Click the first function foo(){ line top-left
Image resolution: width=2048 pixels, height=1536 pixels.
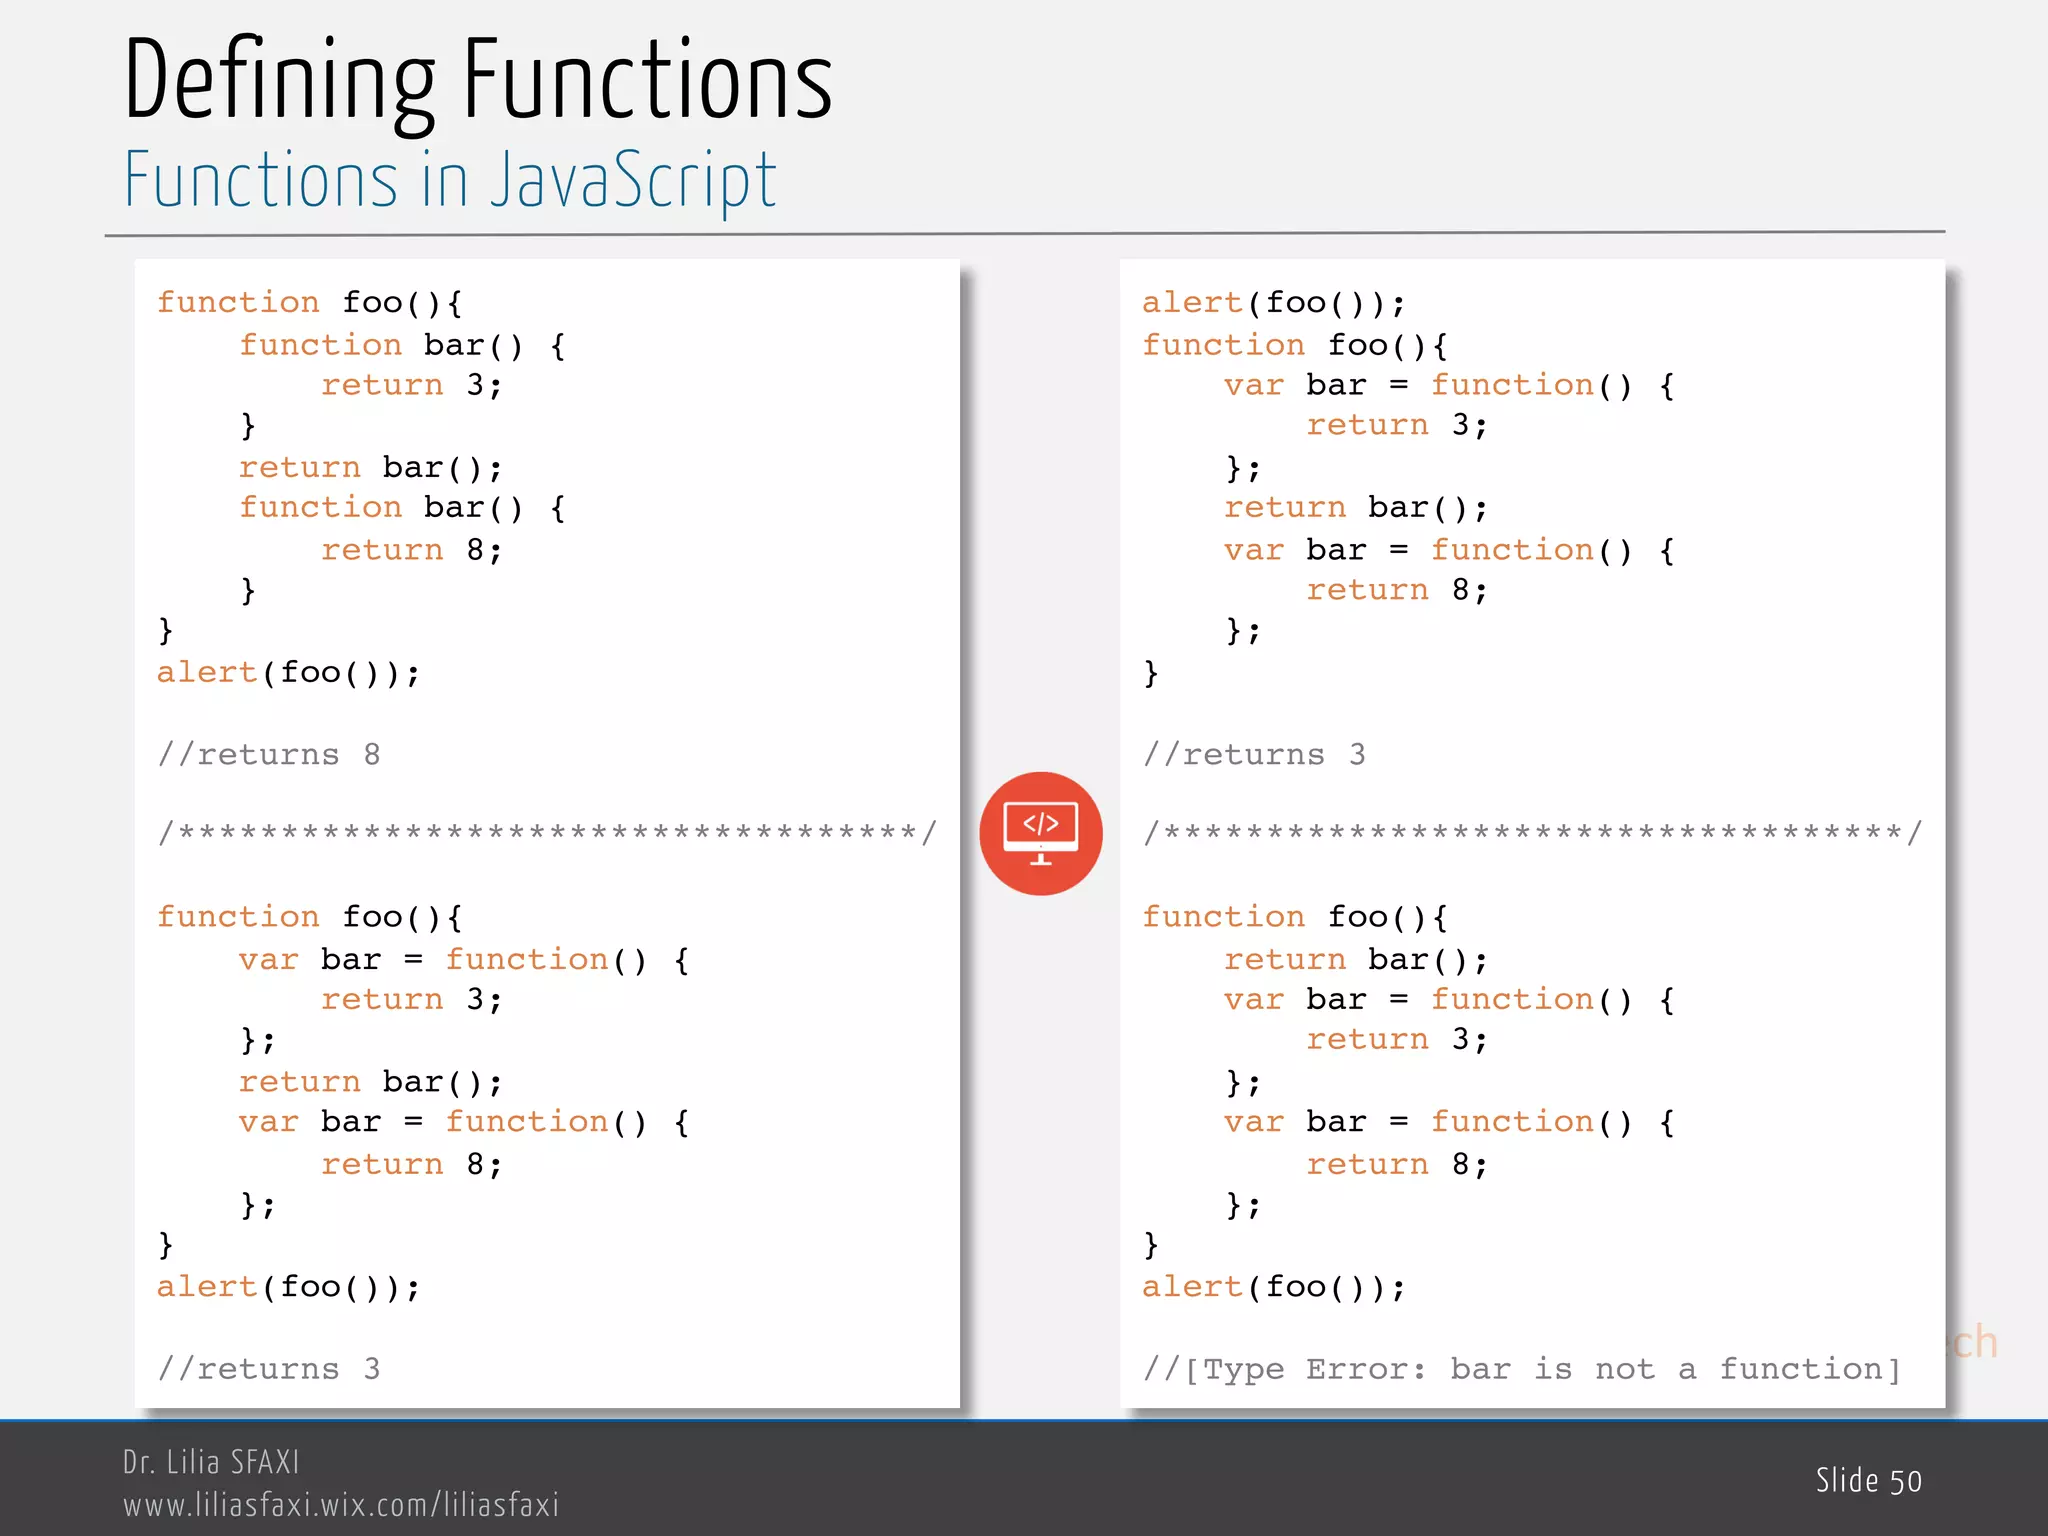point(309,303)
